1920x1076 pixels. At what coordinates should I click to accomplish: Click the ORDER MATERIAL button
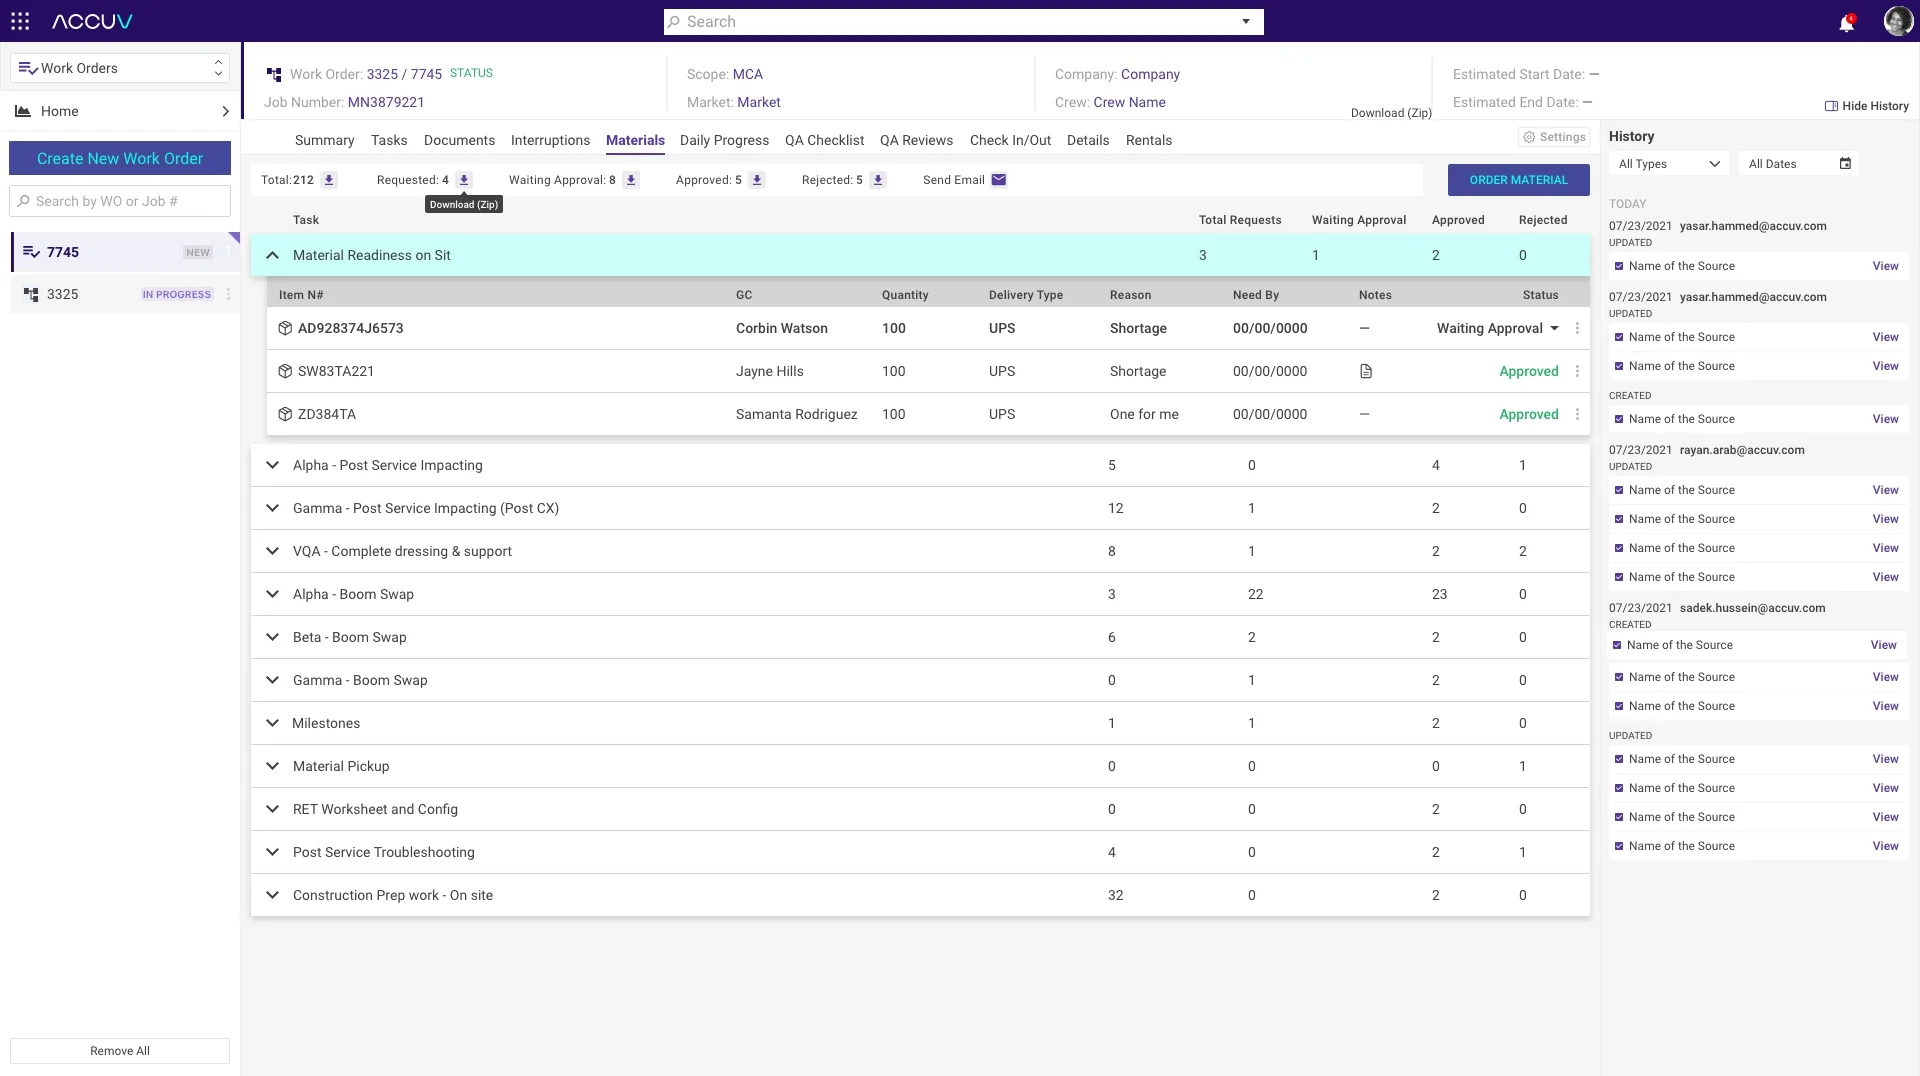point(1518,180)
